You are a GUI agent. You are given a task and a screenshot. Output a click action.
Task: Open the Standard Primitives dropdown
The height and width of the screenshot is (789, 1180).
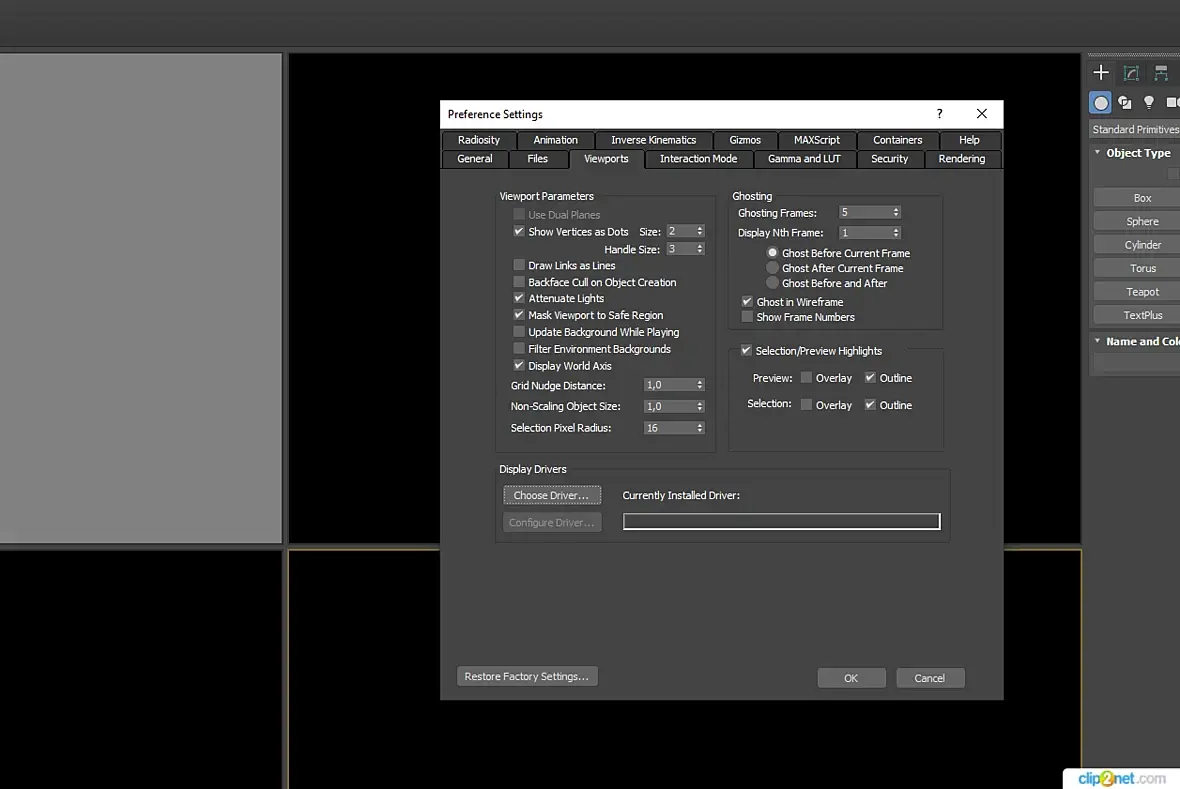[1135, 129]
